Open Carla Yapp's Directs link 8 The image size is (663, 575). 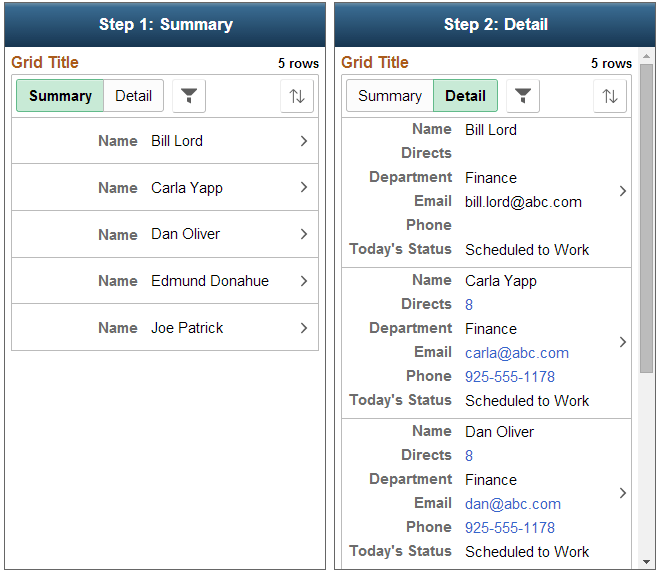[x=469, y=304]
